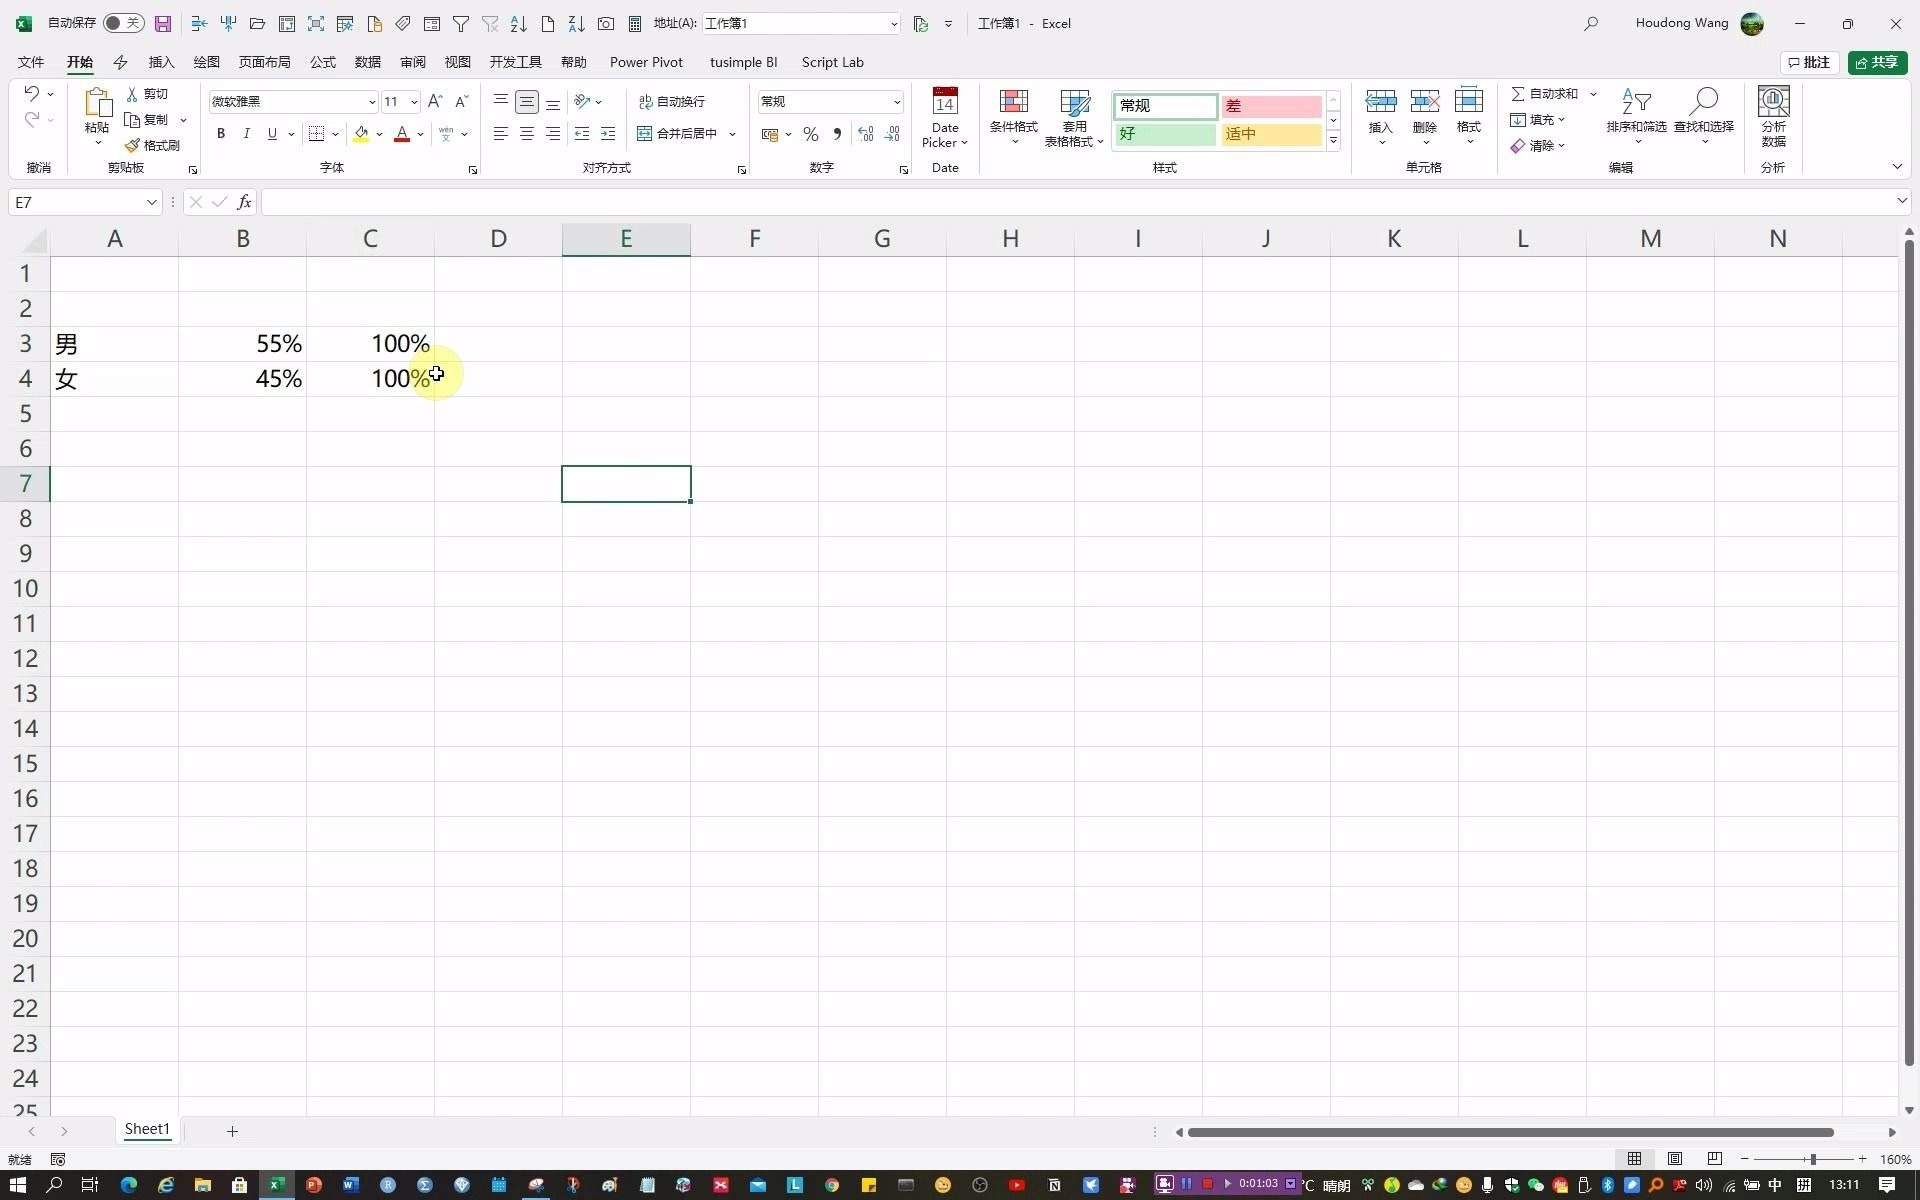Viewport: 1920px width, 1200px height.
Task: Click the Merge and Center icon
Action: click(645, 134)
